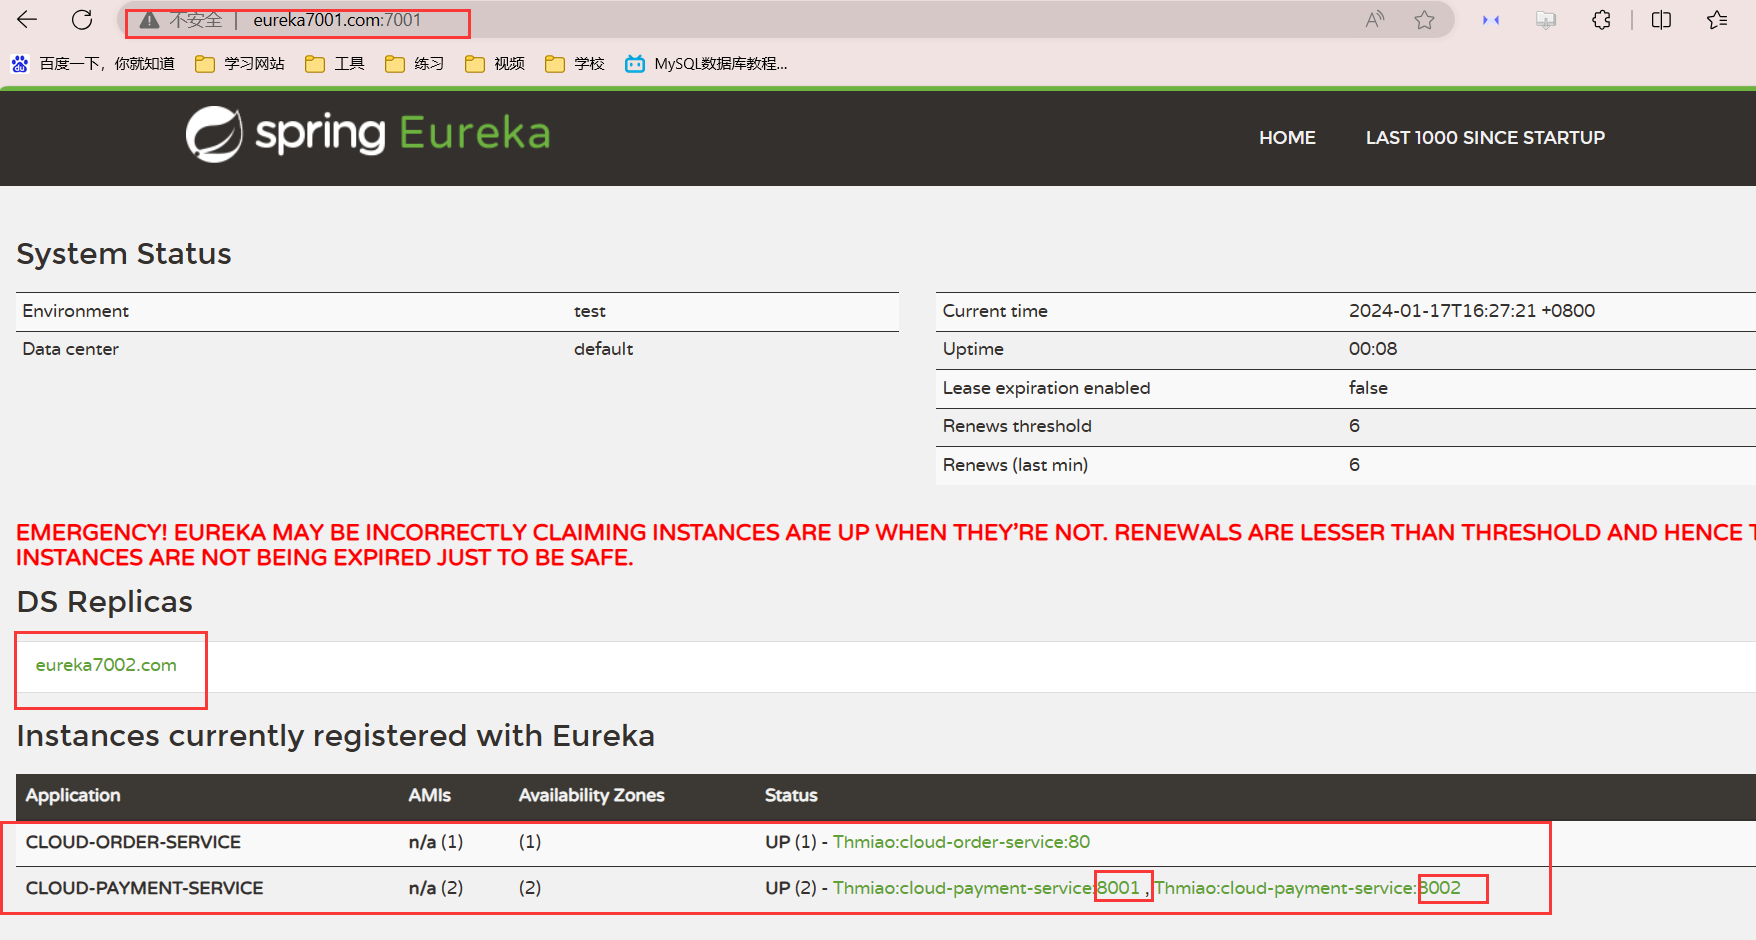Go to the HOME menu item
Image resolution: width=1756 pixels, height=940 pixels.
pyautogui.click(x=1287, y=137)
